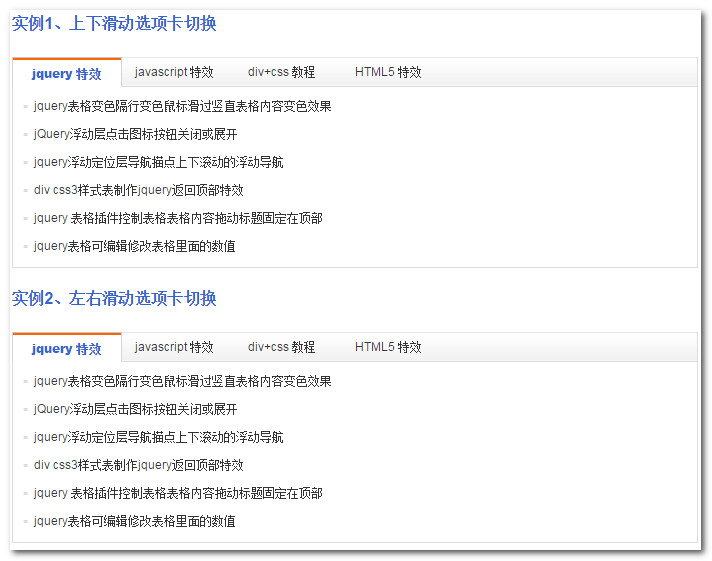Screen dimensions: 712x561
Task: Switch to HTML5 特效 tab in 实例2
Action: pyautogui.click(x=388, y=347)
